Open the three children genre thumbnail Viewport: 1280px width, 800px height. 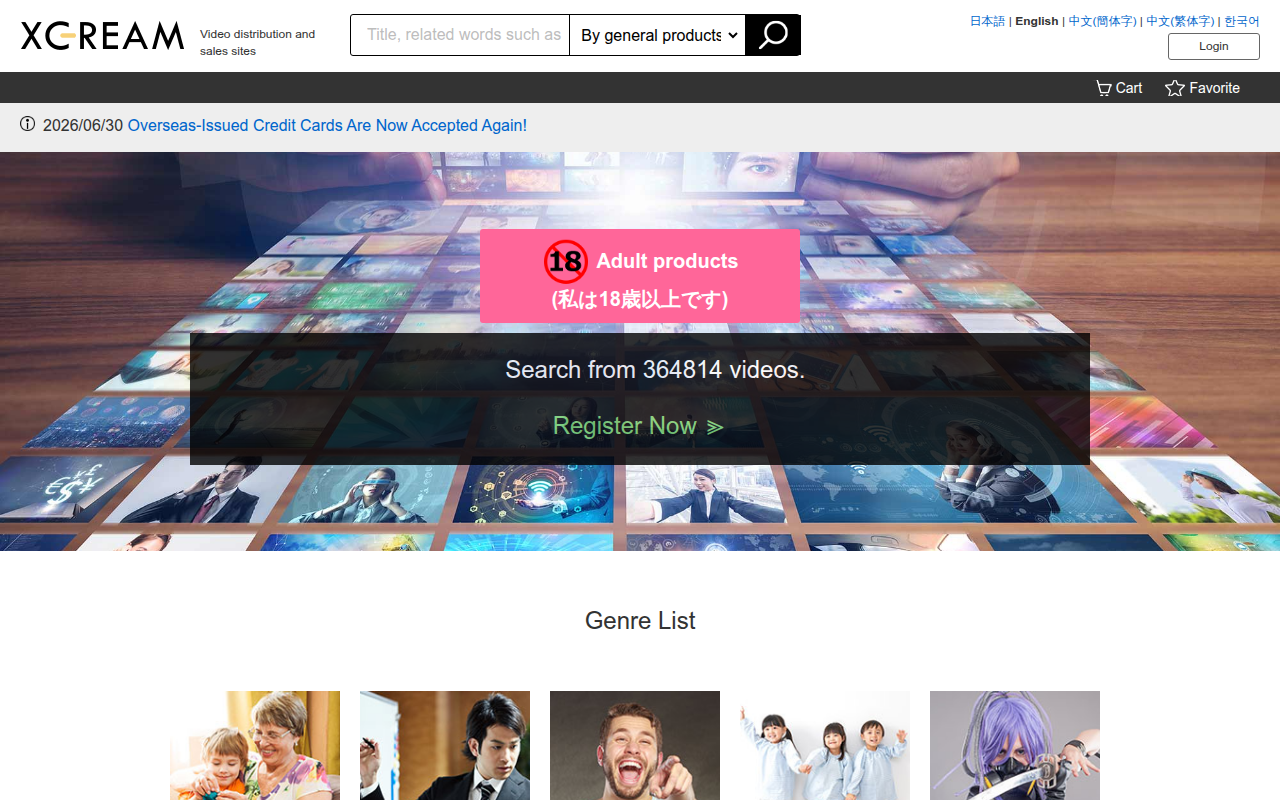coord(825,745)
